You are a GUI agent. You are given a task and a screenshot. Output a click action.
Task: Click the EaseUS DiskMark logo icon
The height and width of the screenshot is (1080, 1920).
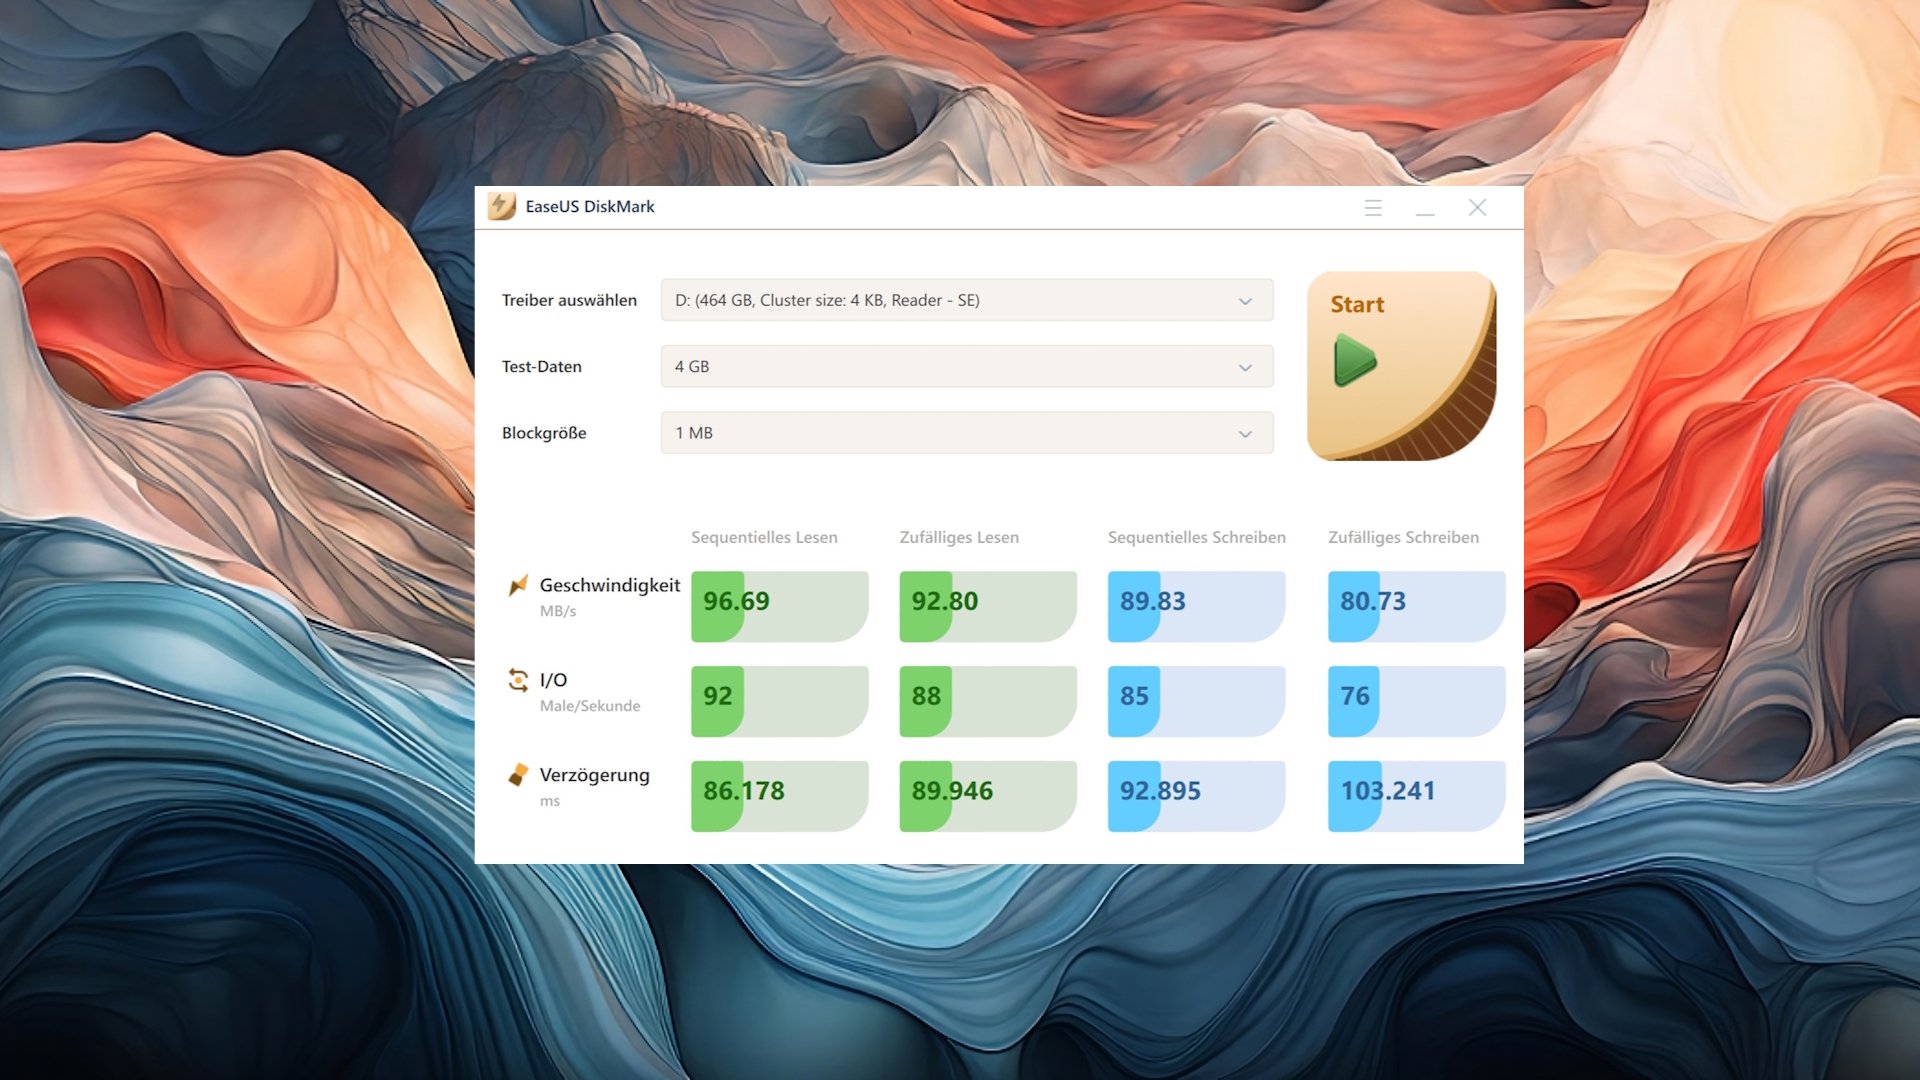pyautogui.click(x=501, y=207)
